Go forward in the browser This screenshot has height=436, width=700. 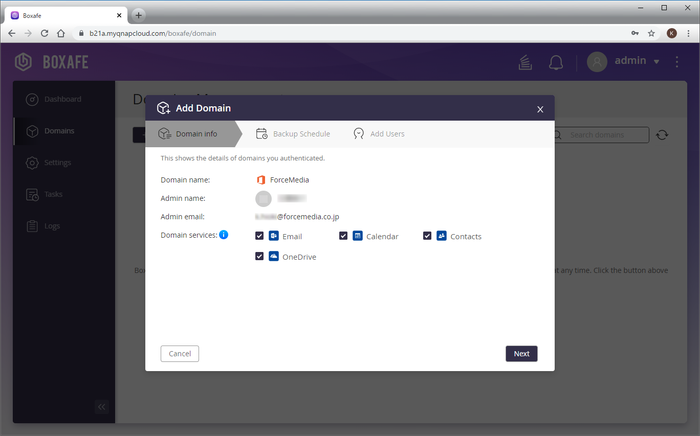coord(28,33)
